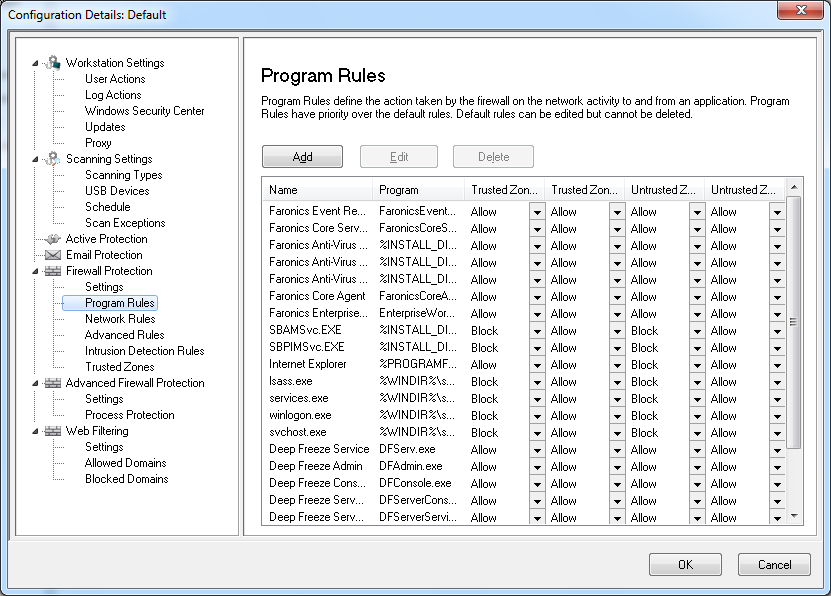831x596 pixels.
Task: Click the Firewall Protection brick wall icon
Action: pyautogui.click(x=53, y=271)
